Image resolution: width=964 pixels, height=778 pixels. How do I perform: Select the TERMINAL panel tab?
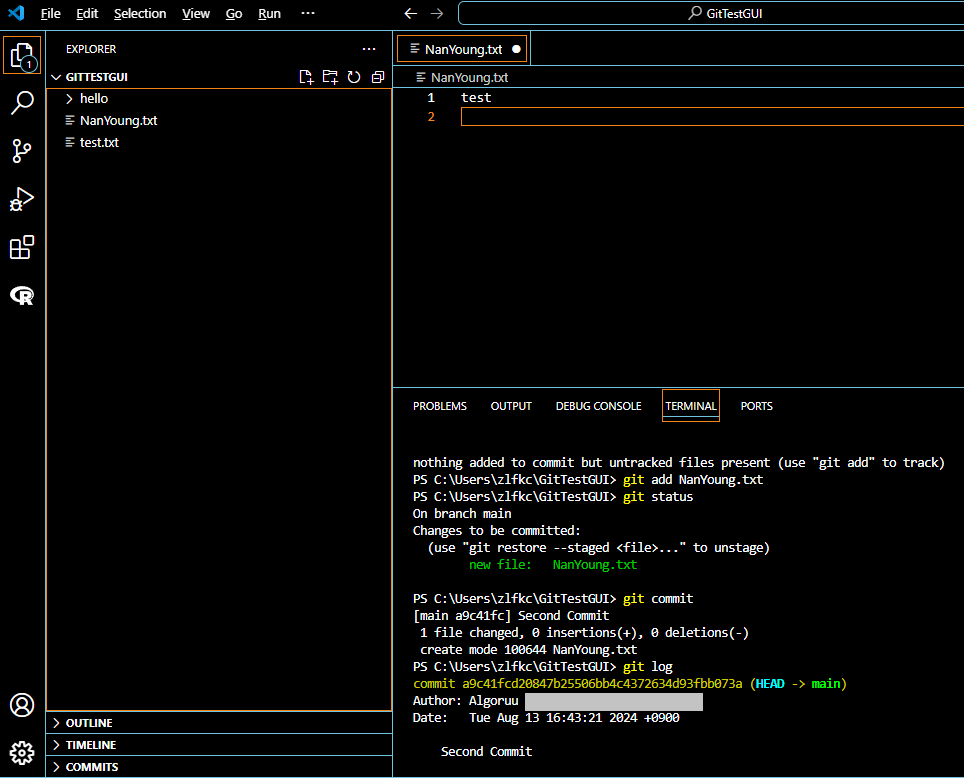coord(691,406)
